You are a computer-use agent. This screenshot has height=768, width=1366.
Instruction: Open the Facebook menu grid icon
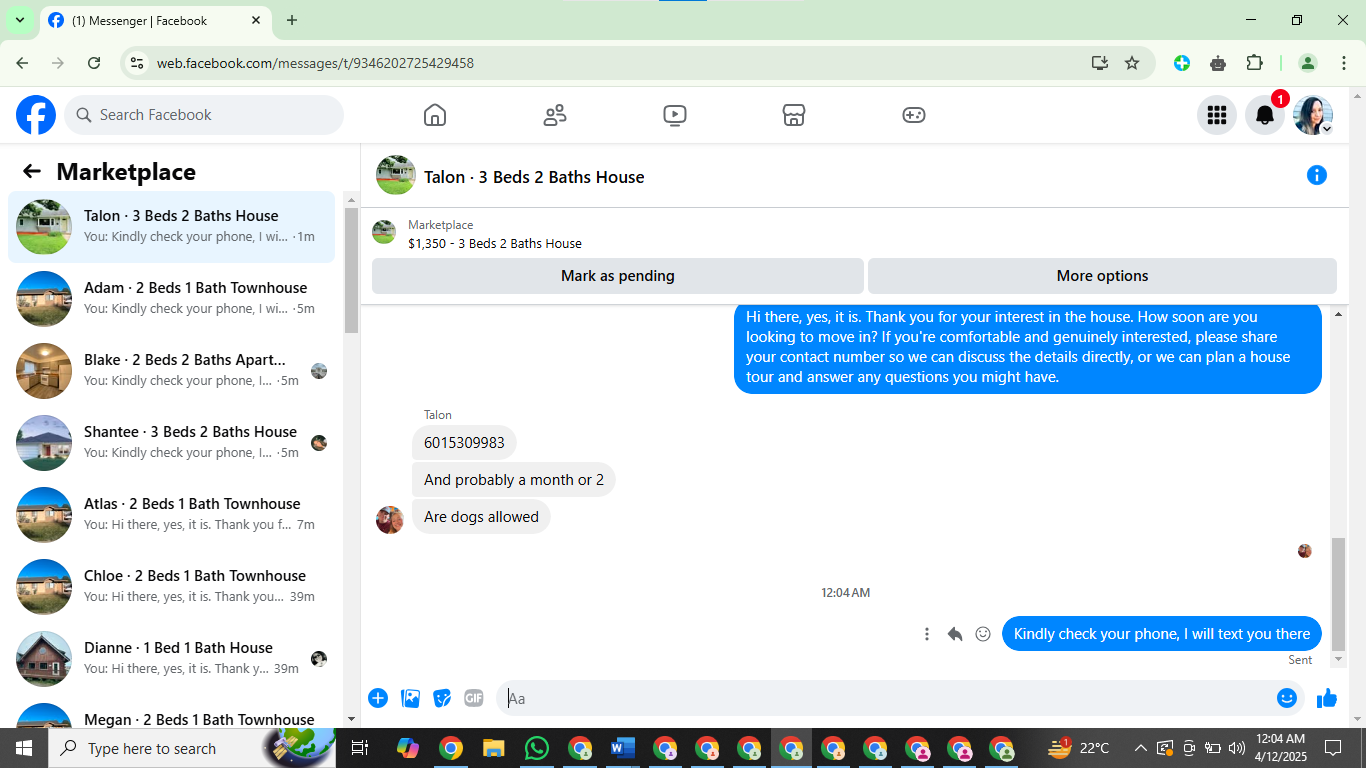coord(1217,115)
